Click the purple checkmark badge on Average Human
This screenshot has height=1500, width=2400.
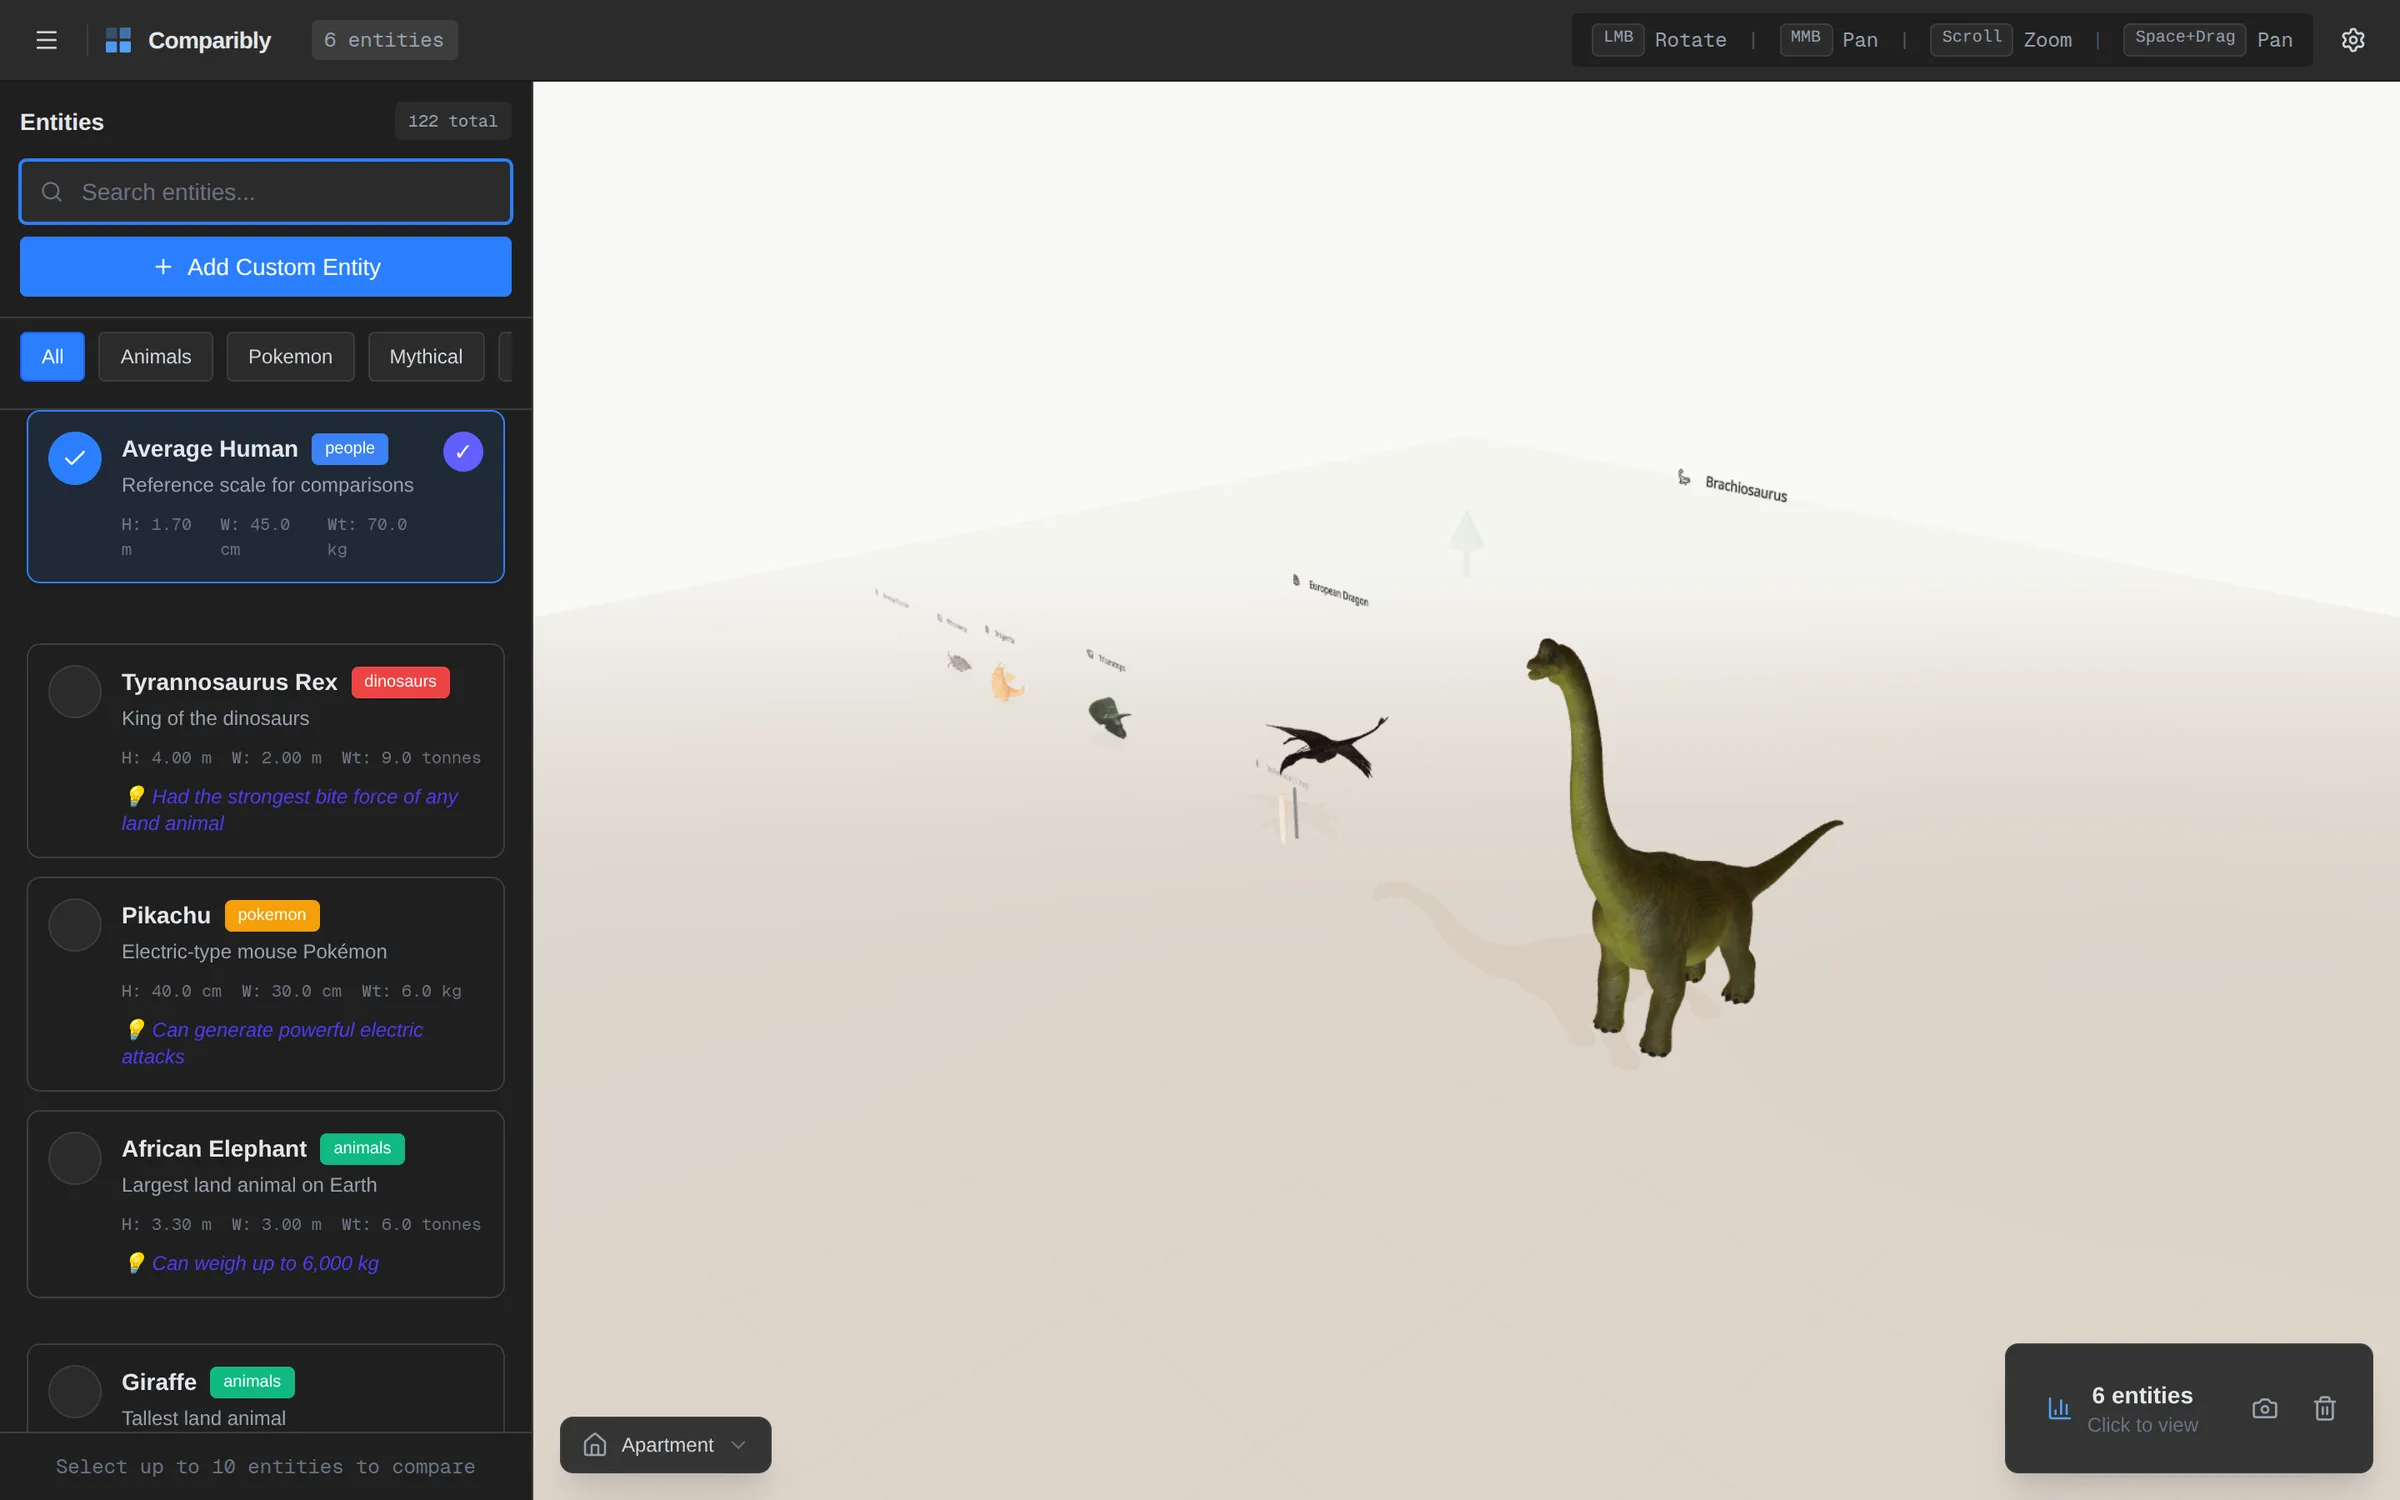[463, 452]
